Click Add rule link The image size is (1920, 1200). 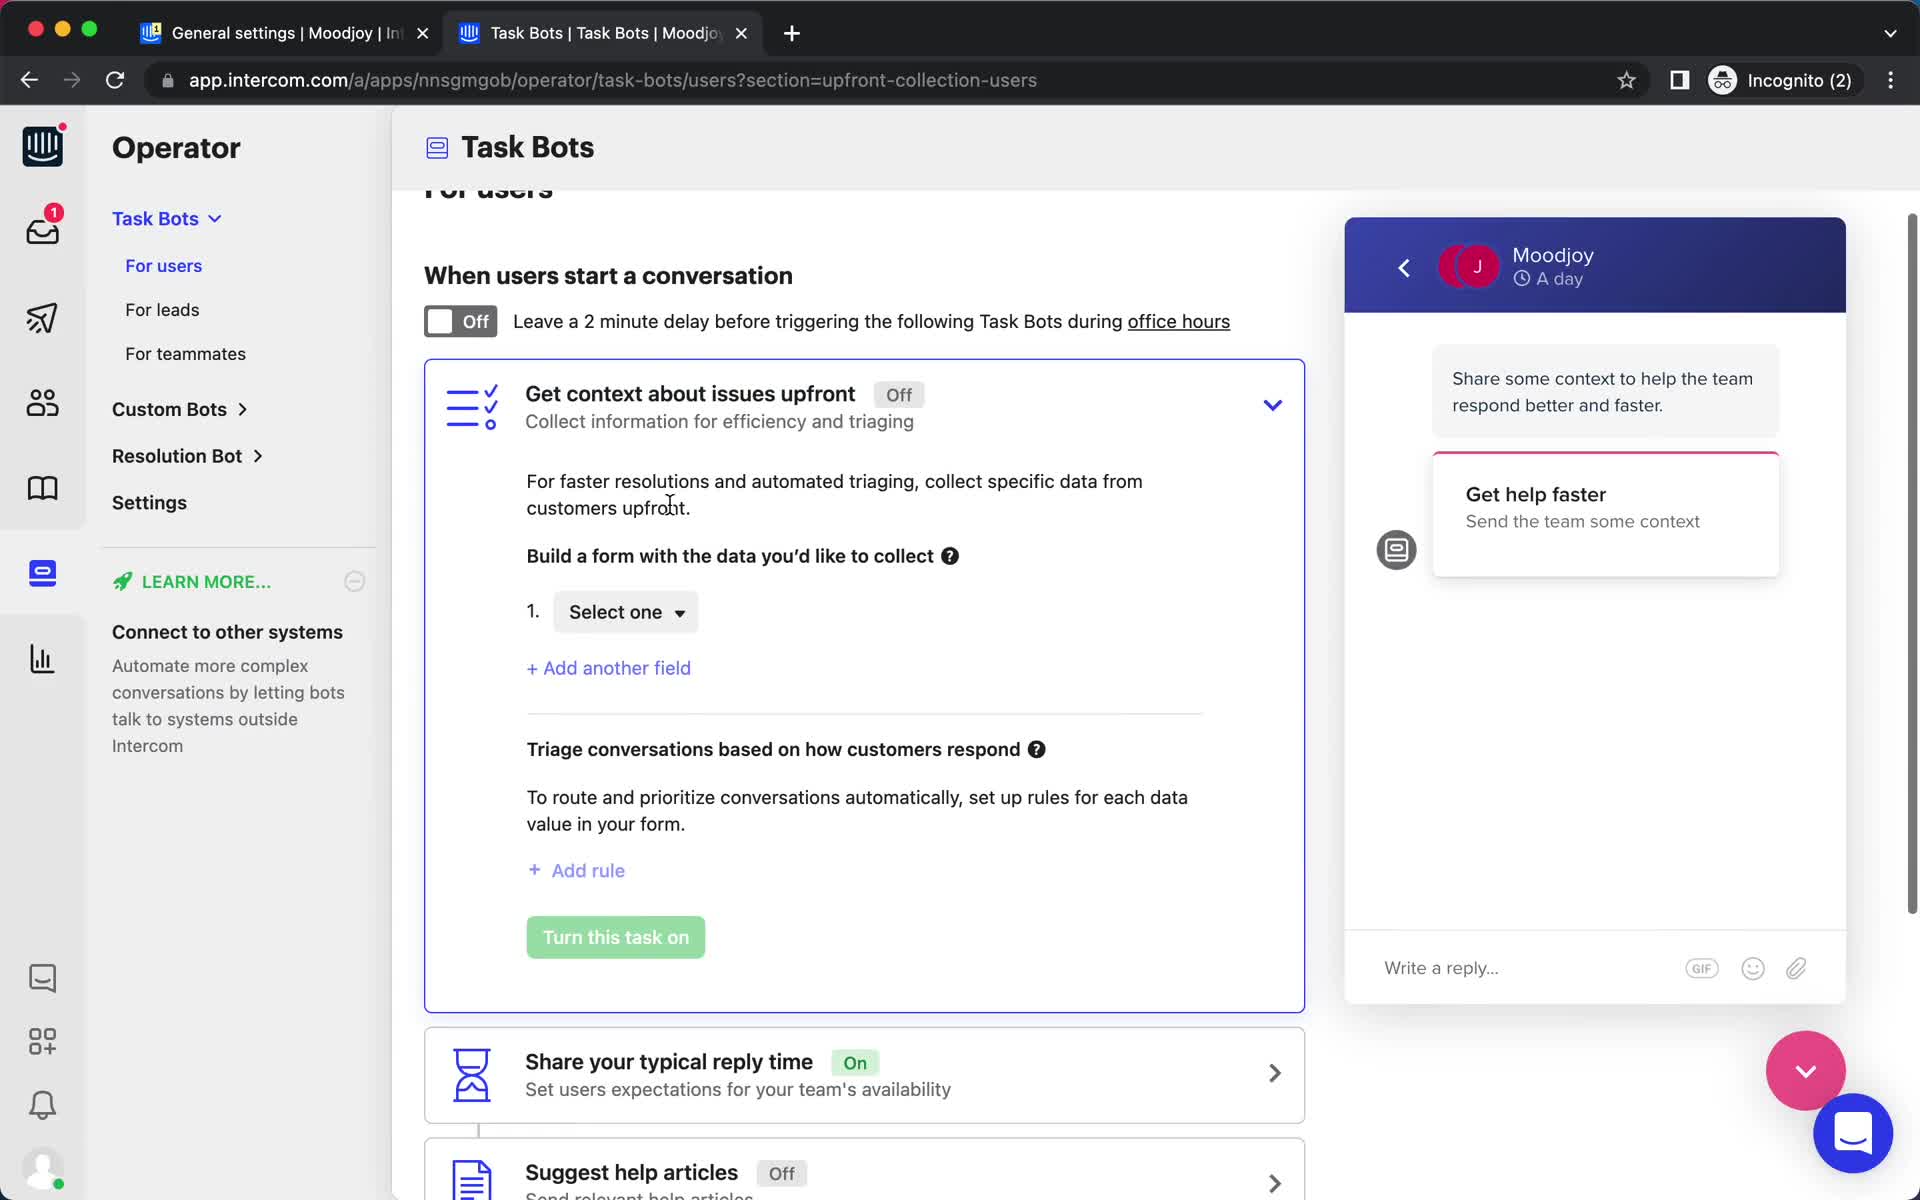point(576,871)
